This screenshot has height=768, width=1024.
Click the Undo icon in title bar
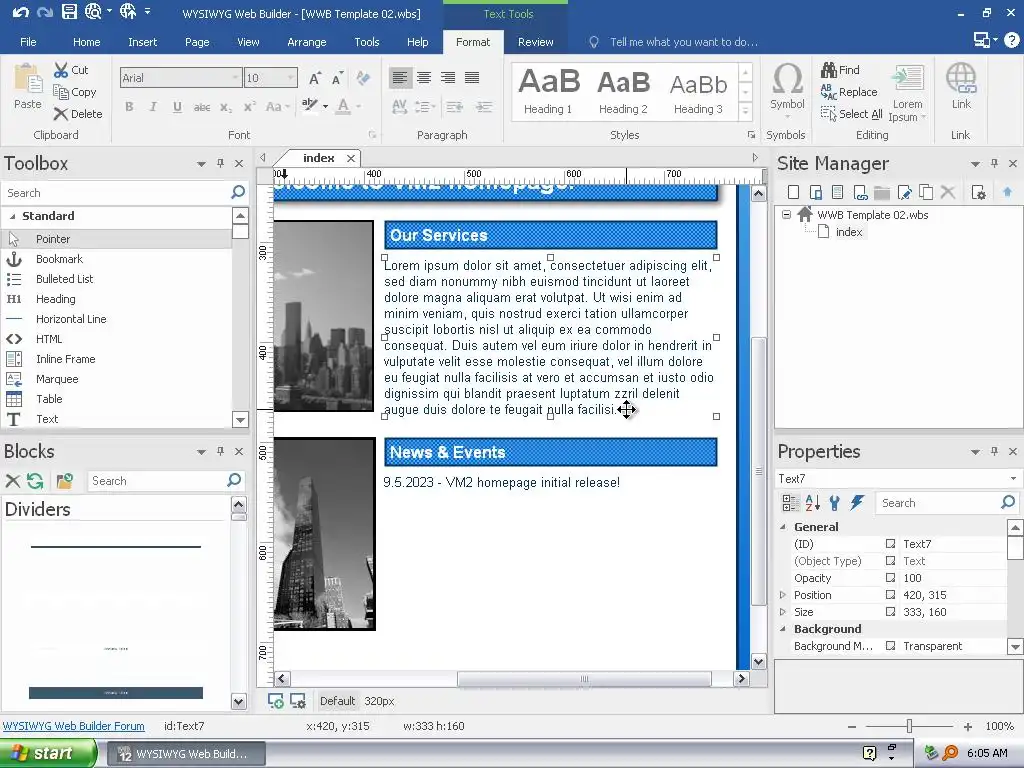click(20, 12)
